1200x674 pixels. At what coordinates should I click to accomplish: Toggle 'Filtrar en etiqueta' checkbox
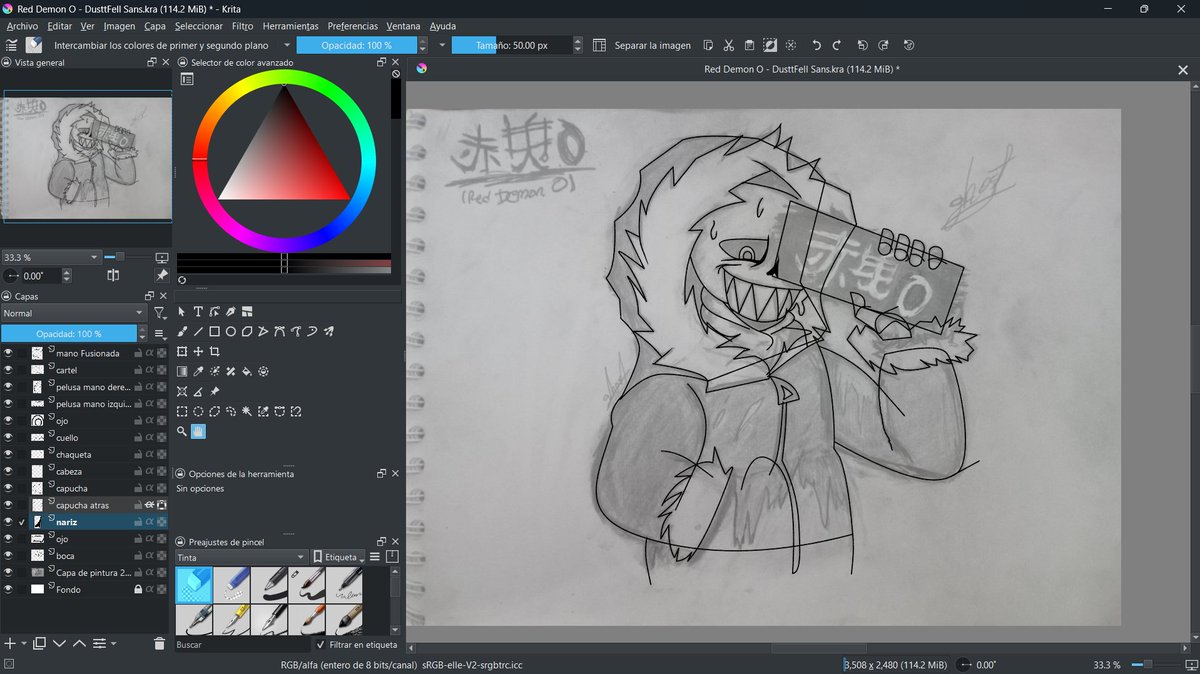coord(320,645)
